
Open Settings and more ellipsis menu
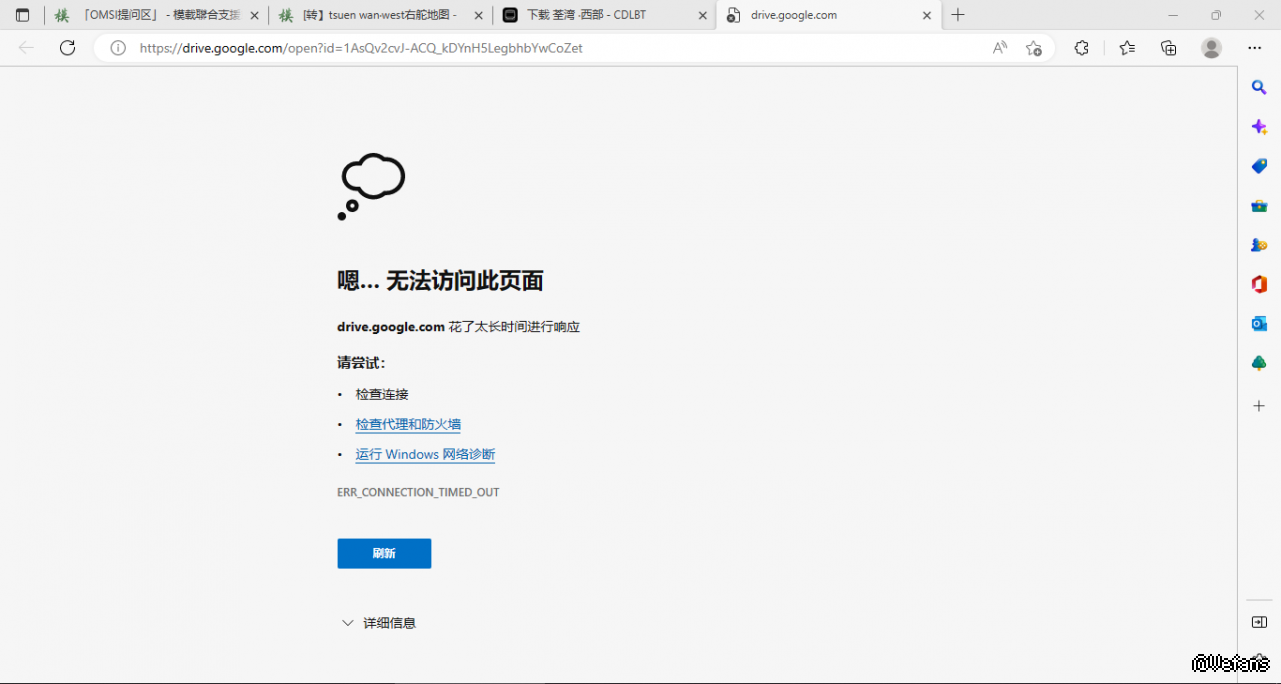click(x=1254, y=48)
